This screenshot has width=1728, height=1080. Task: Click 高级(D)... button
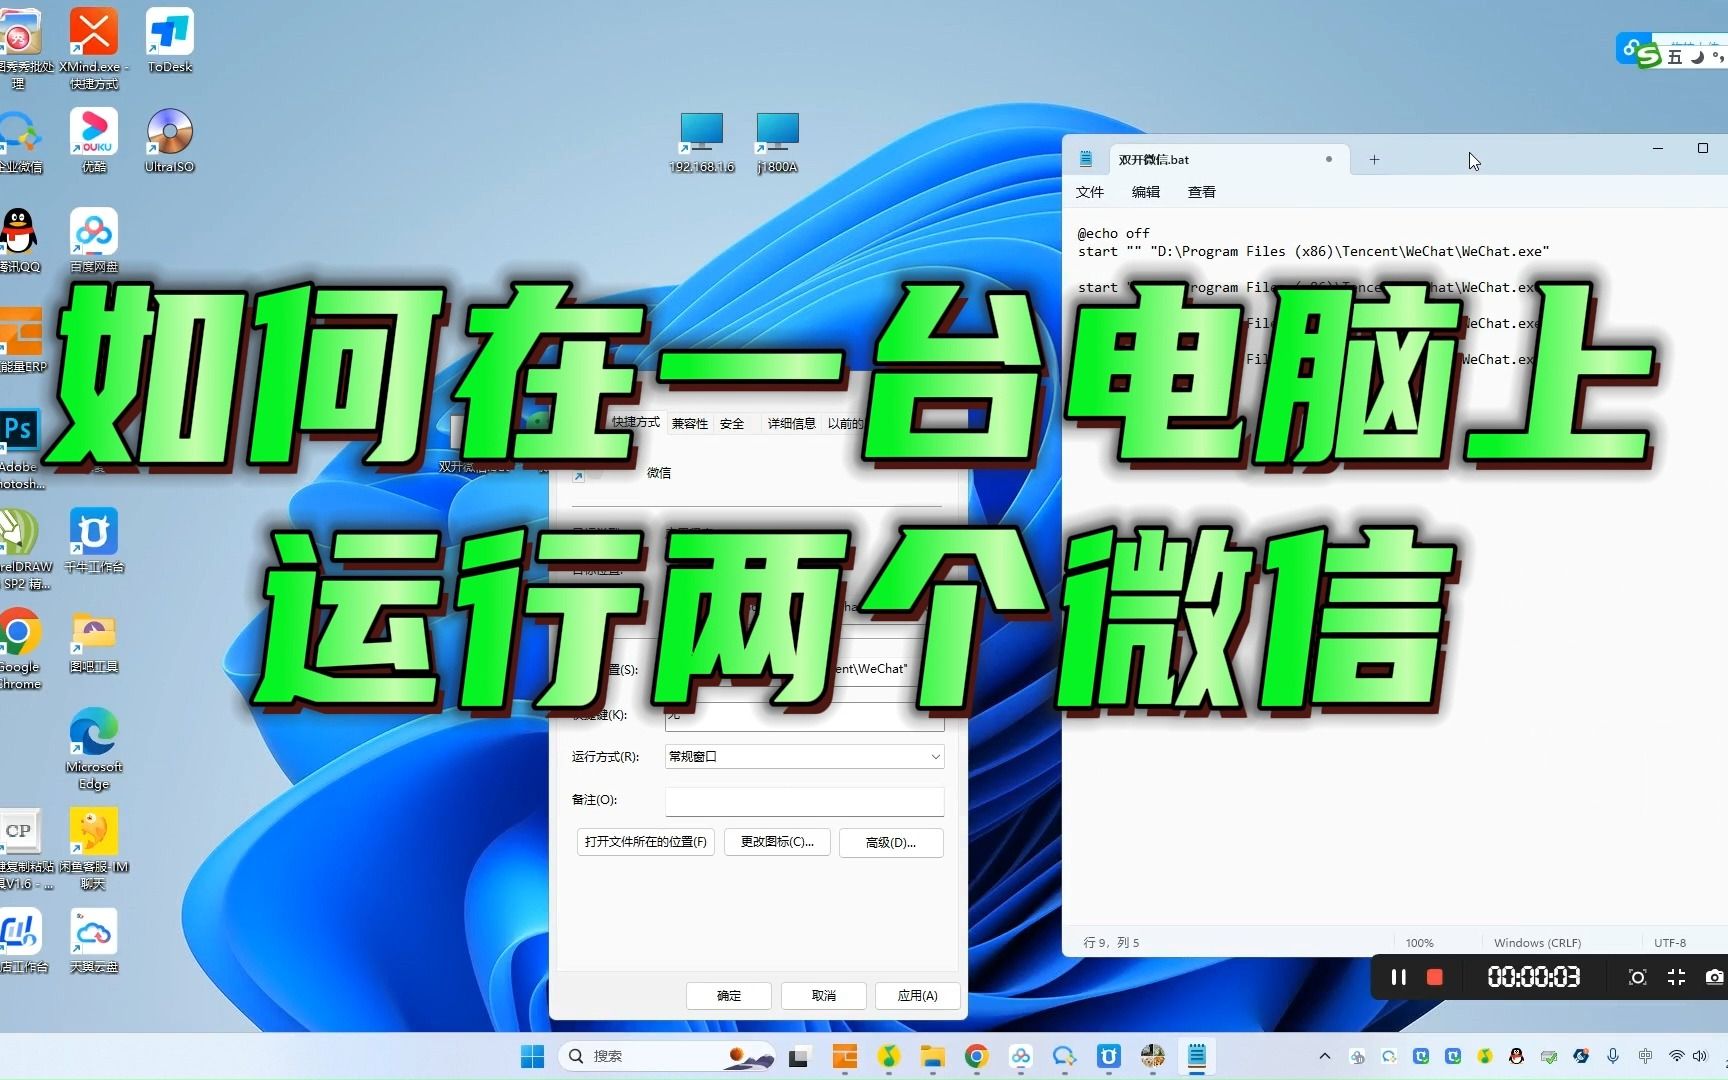pos(891,842)
